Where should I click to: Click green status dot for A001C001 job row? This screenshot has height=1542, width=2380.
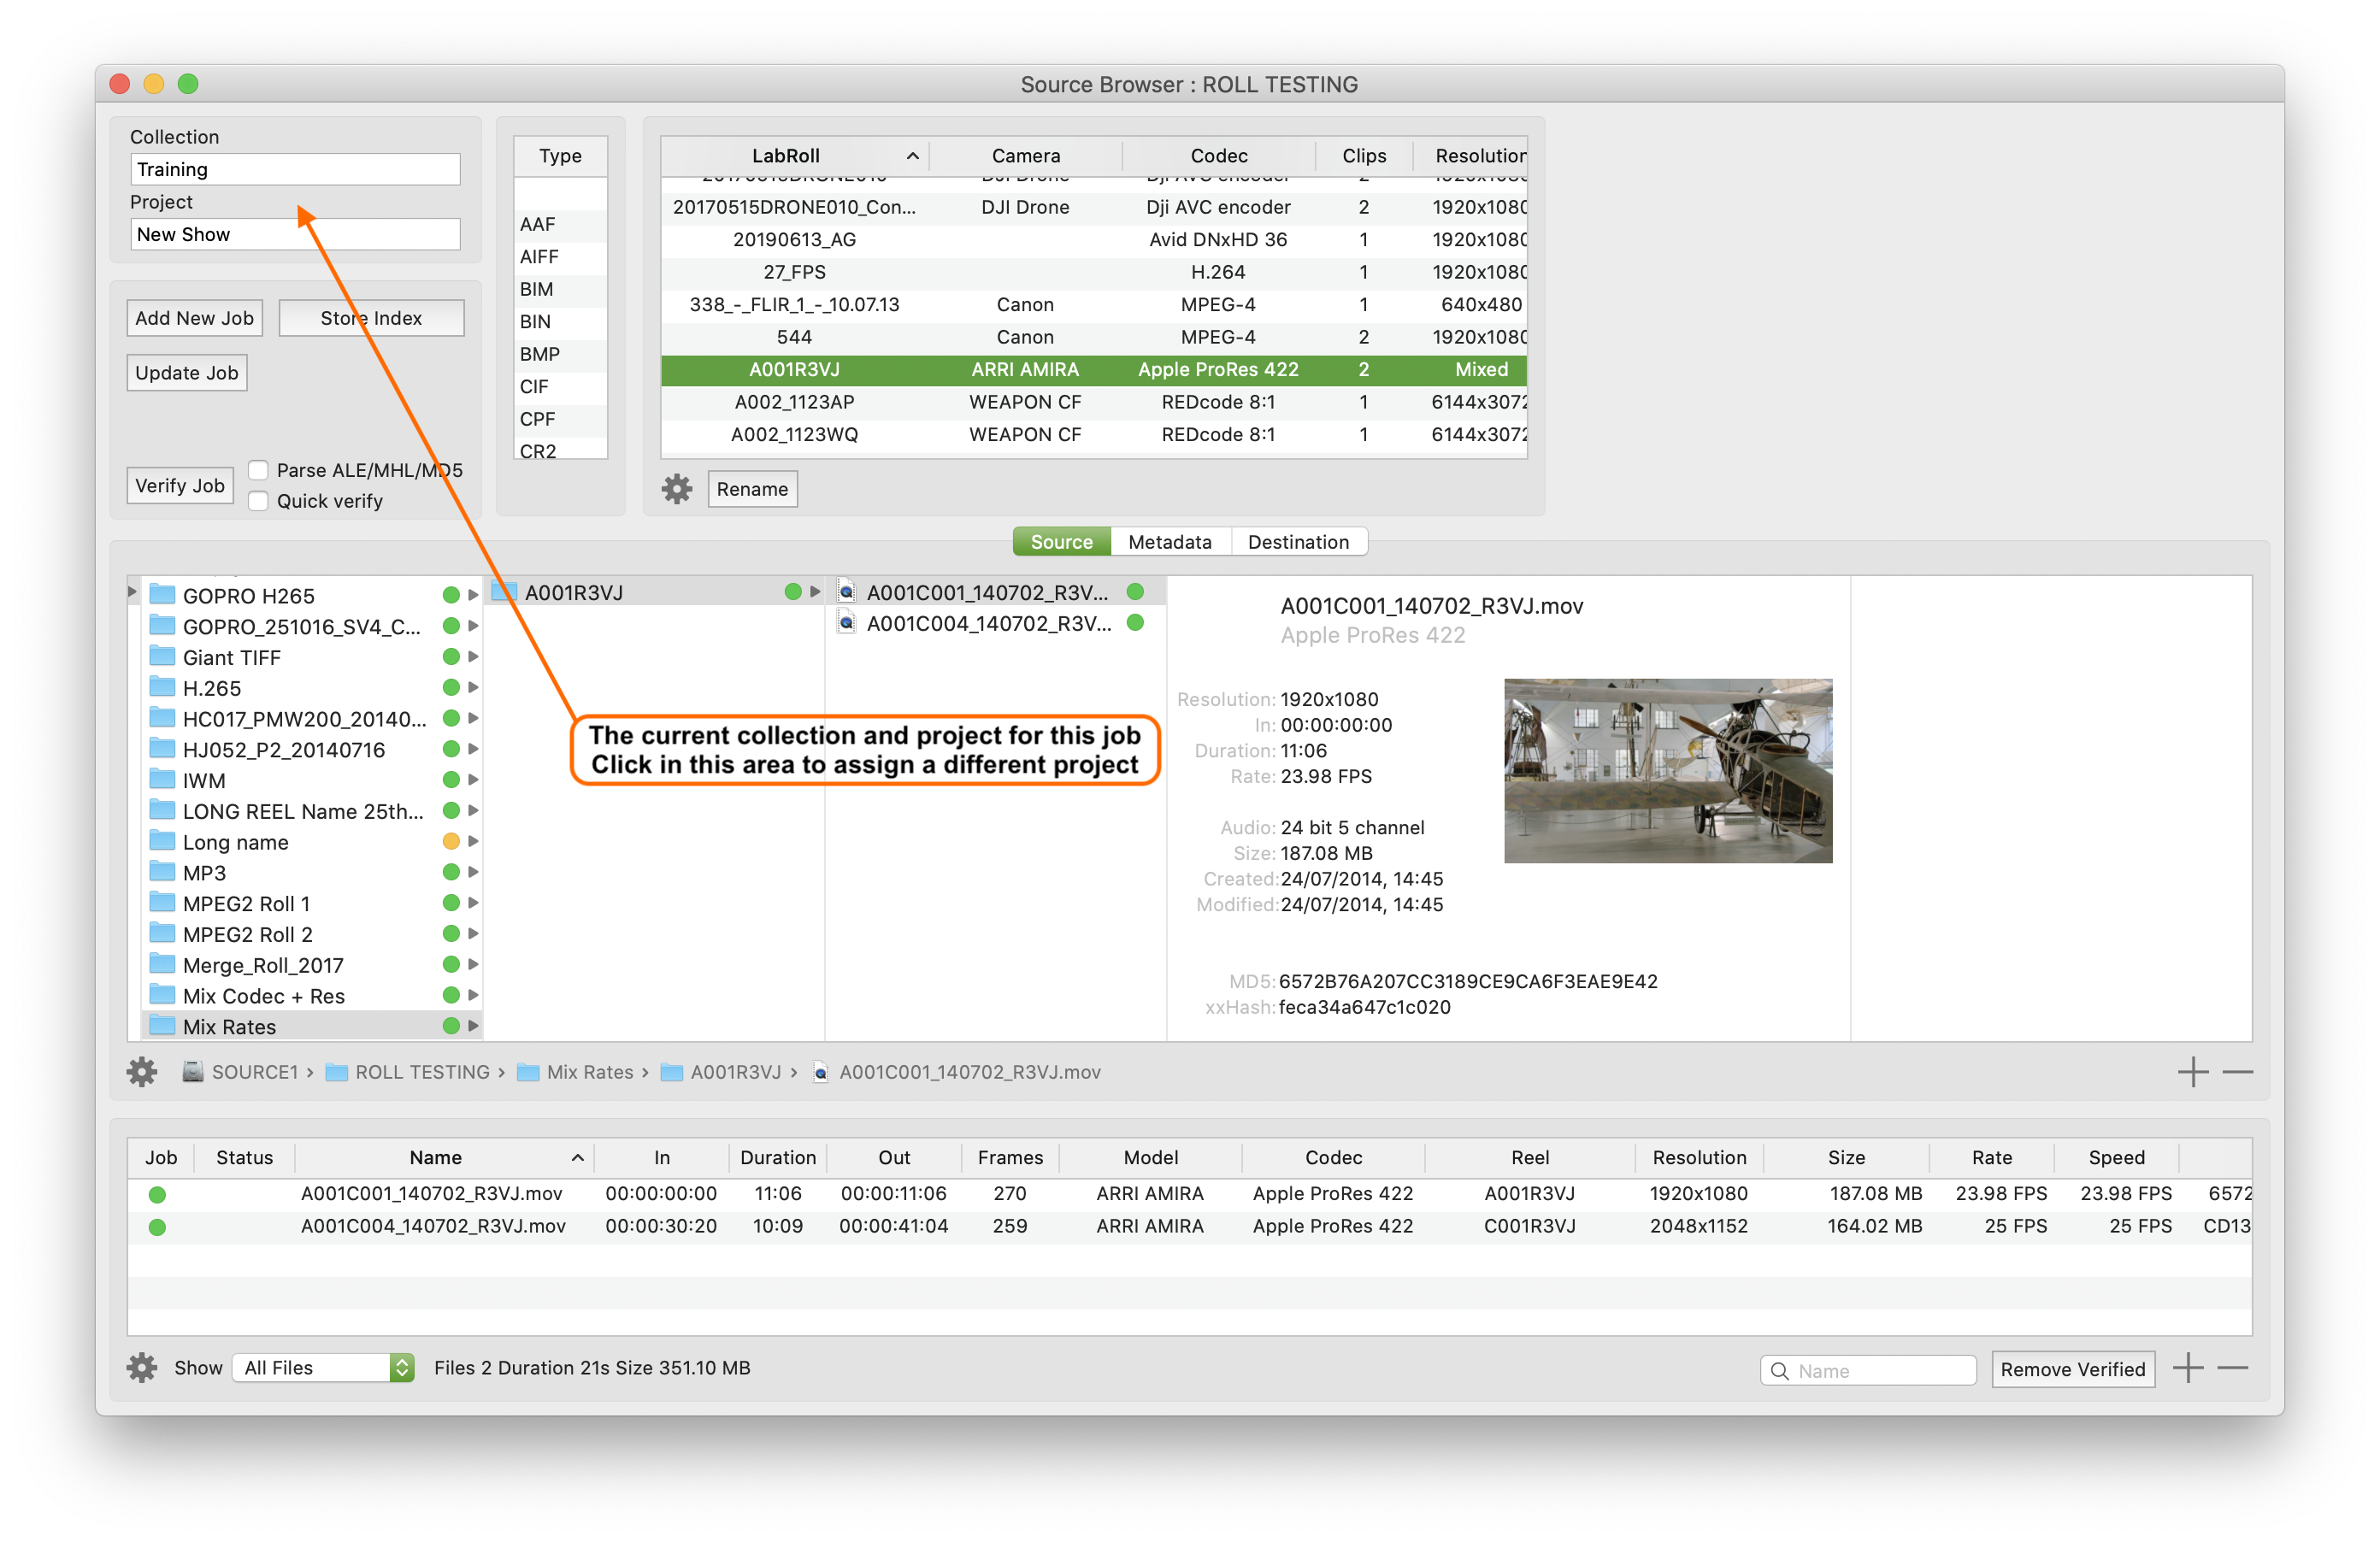157,1194
